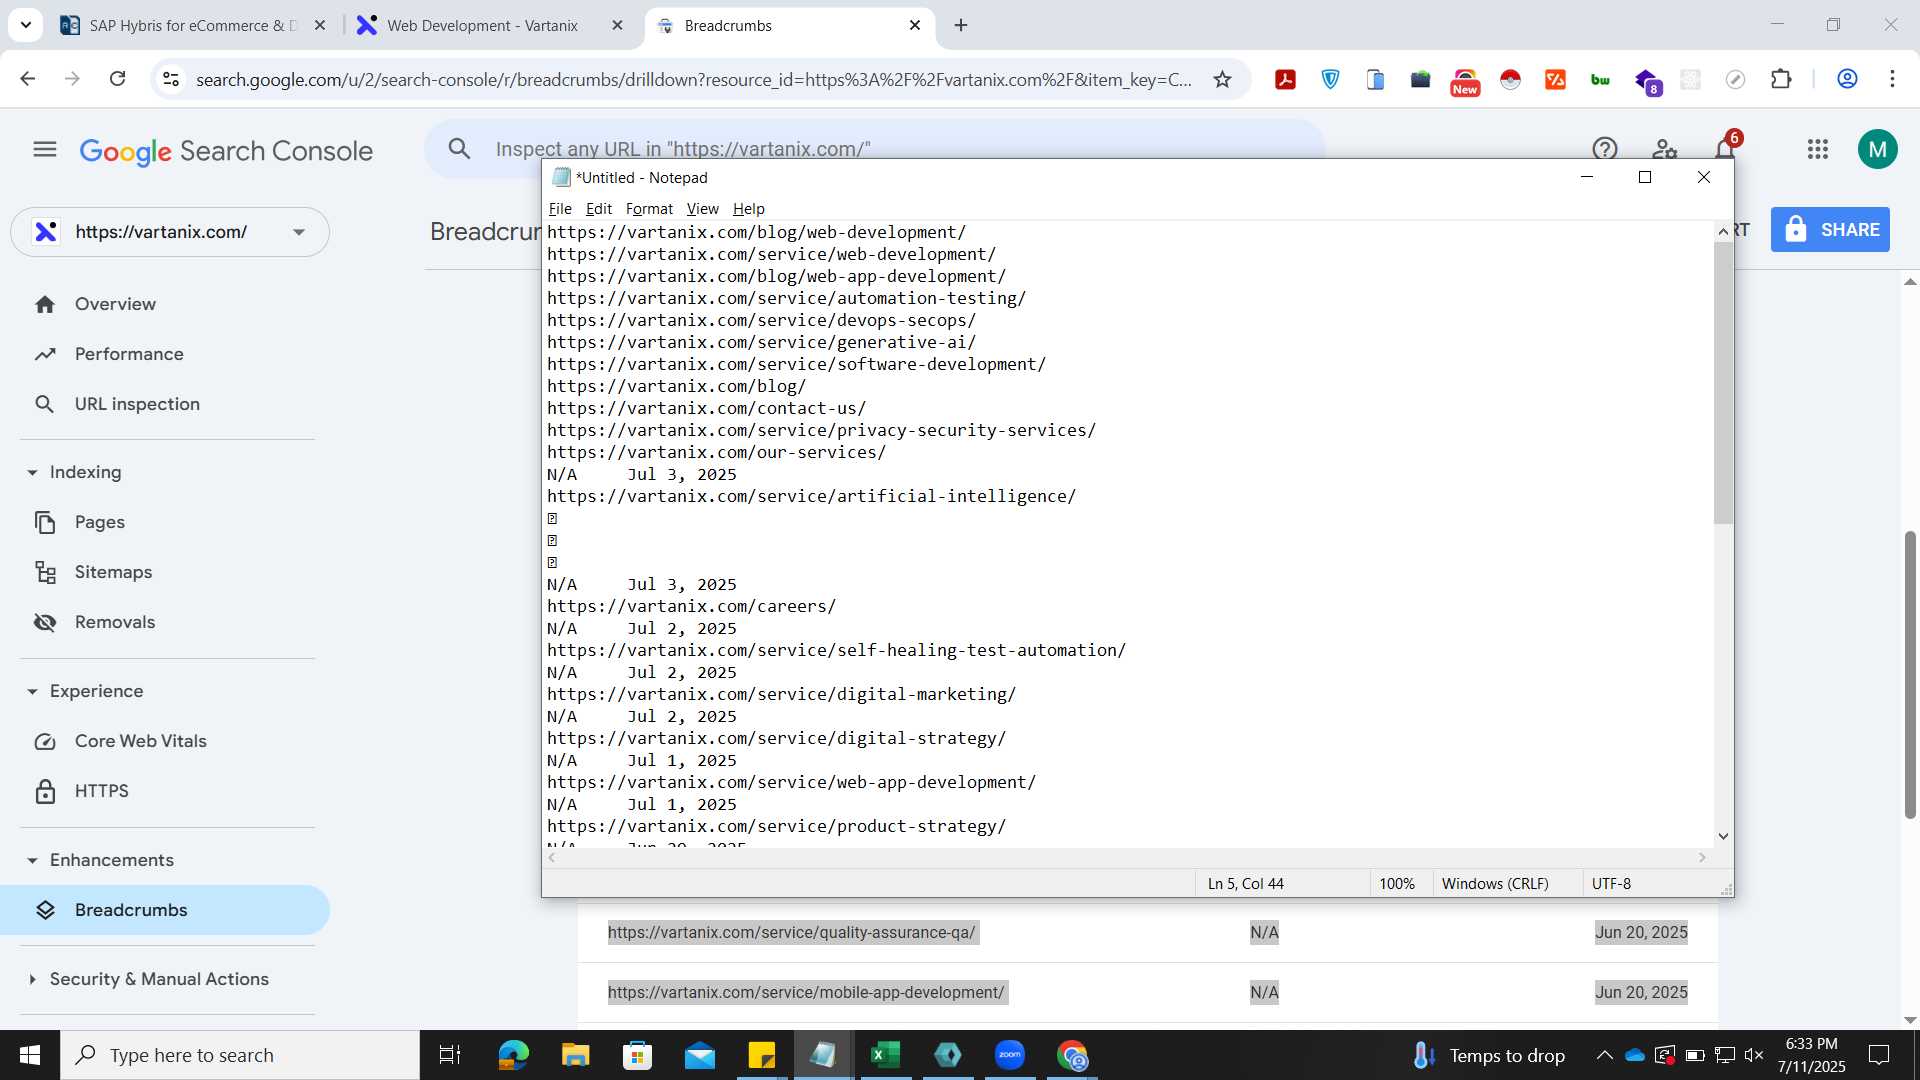Screen dimensions: 1920x1080
Task: Open Task View on taskbar
Action: 450,1055
